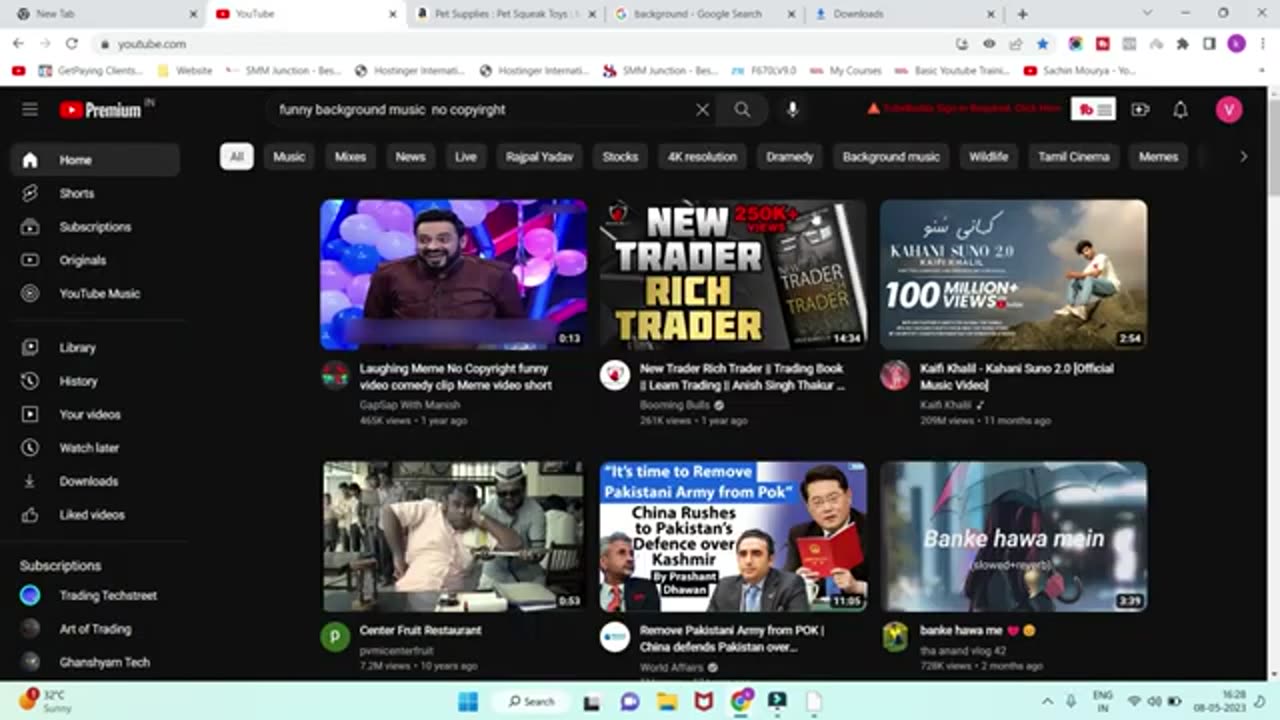Click the Your videos sidebar icon
1280x720 pixels.
pyautogui.click(x=30, y=414)
